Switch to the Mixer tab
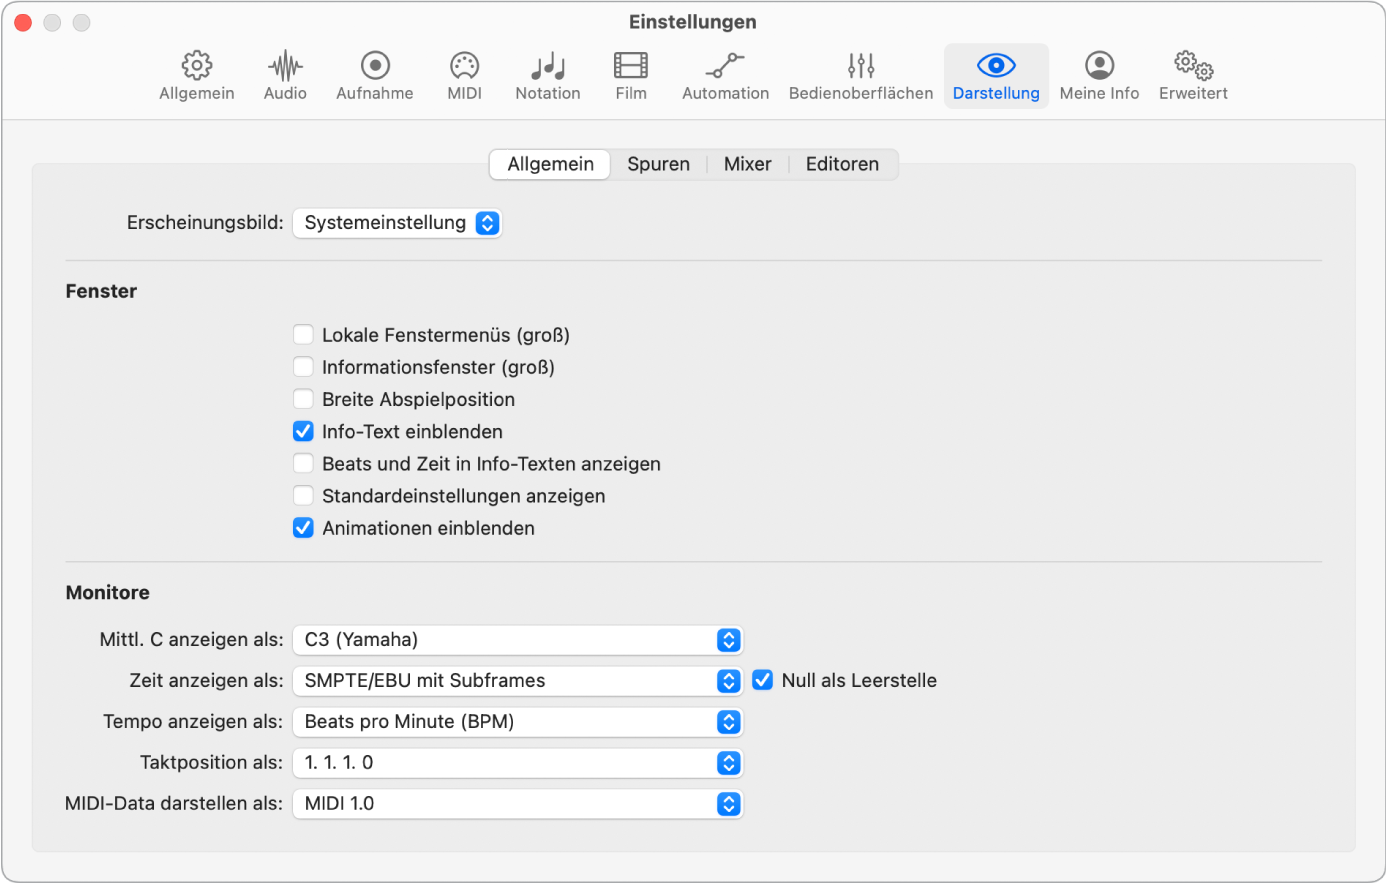This screenshot has width=1386, height=883. 748,164
